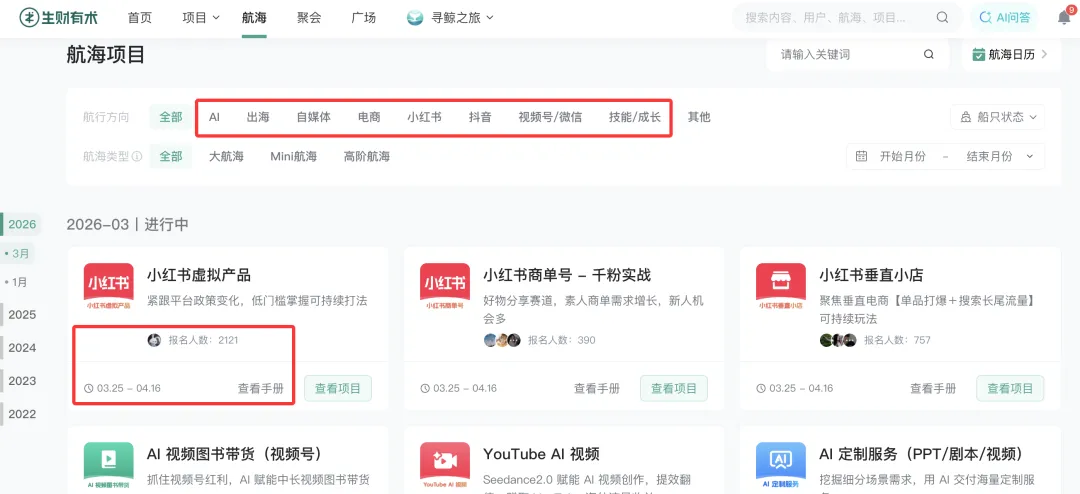1080x494 pixels.
Task: Select 全部 in 航海类型 filter
Action: 171,156
